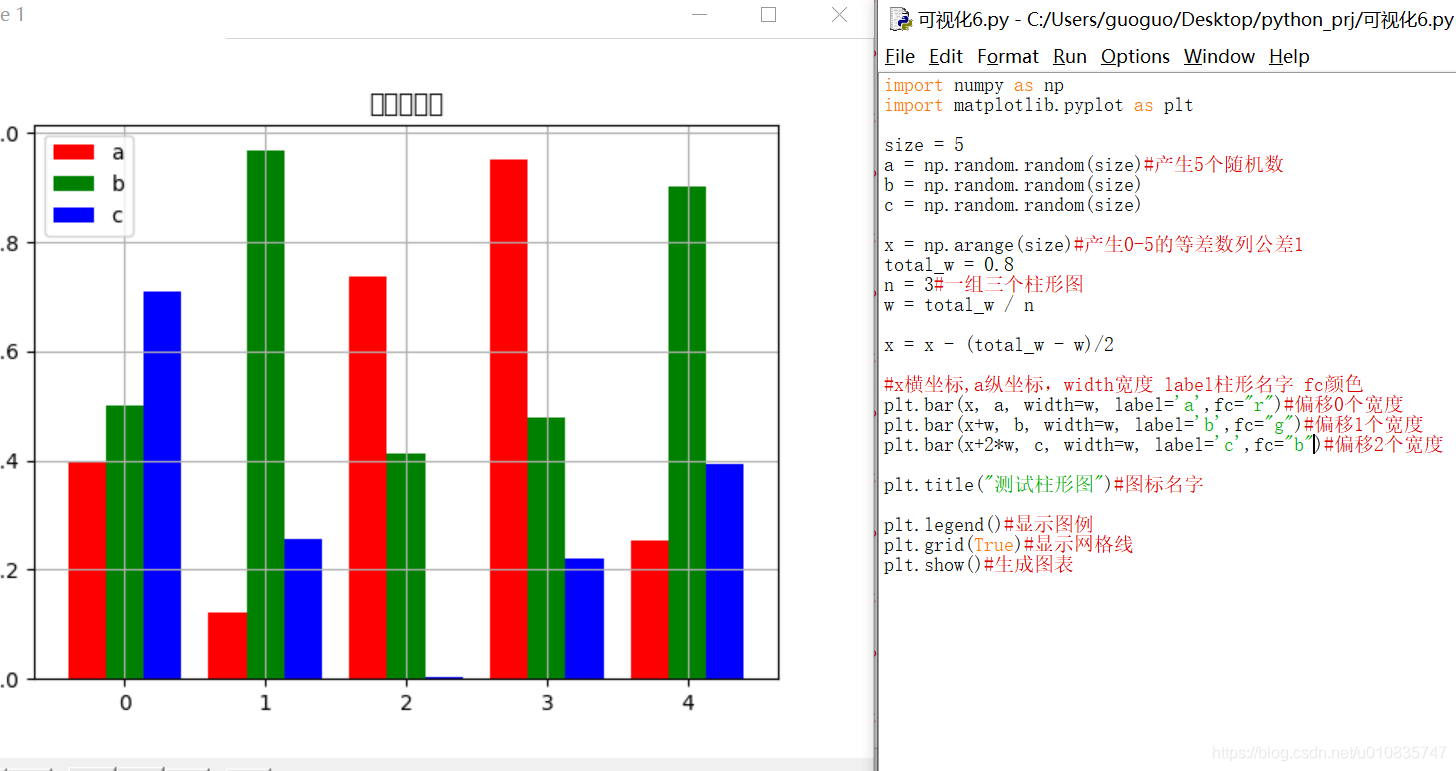Click the 'total_w = 0.8' code line
1456x771 pixels.
(x=949, y=265)
